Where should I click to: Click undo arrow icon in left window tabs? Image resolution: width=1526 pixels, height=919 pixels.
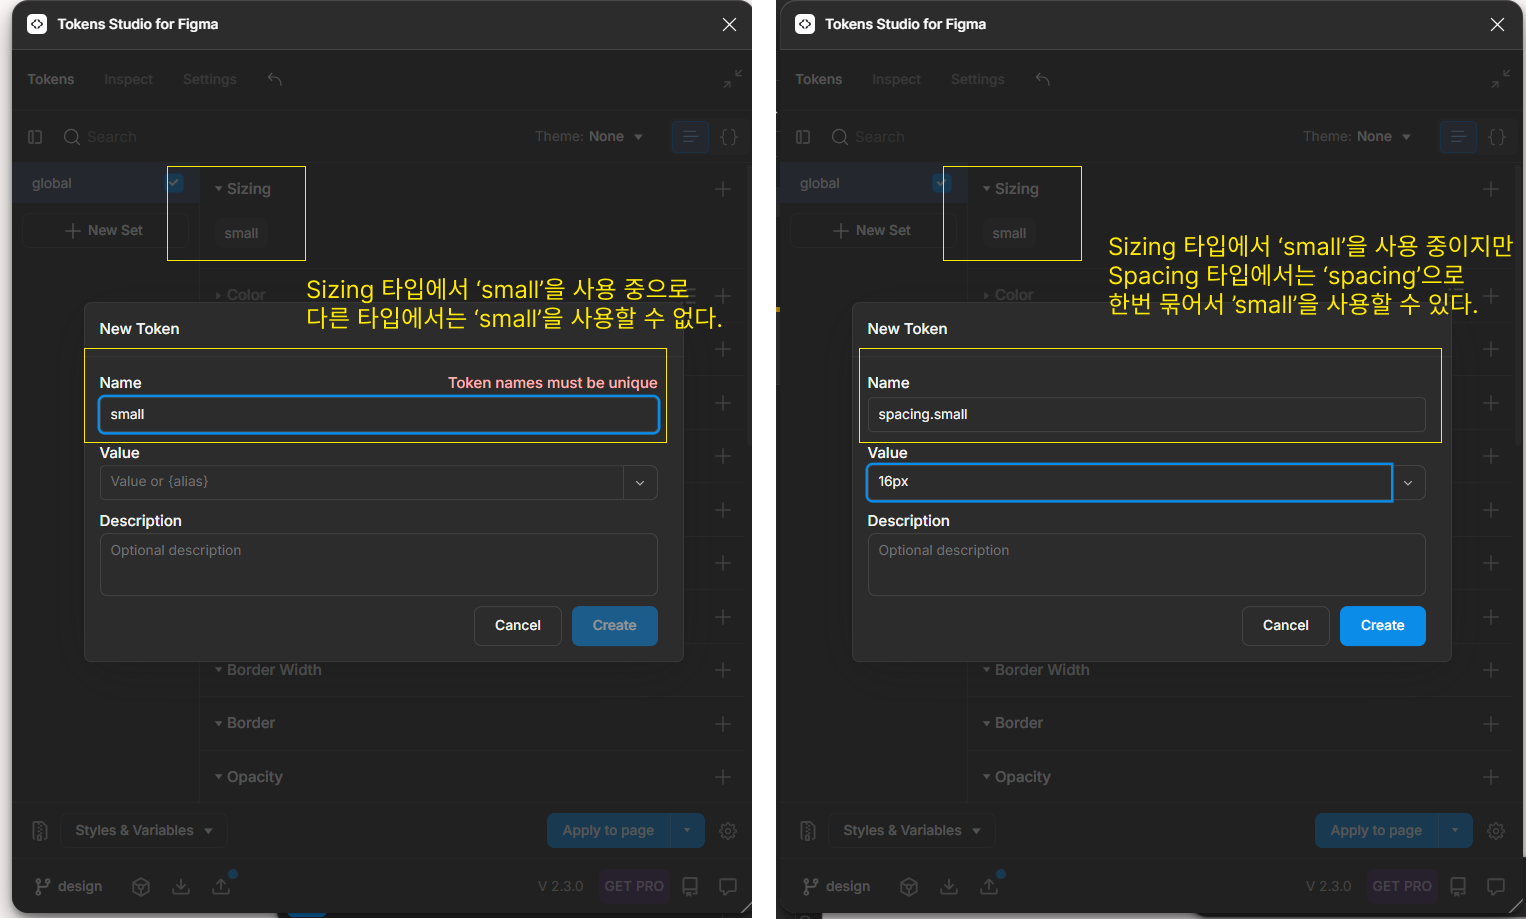(275, 79)
